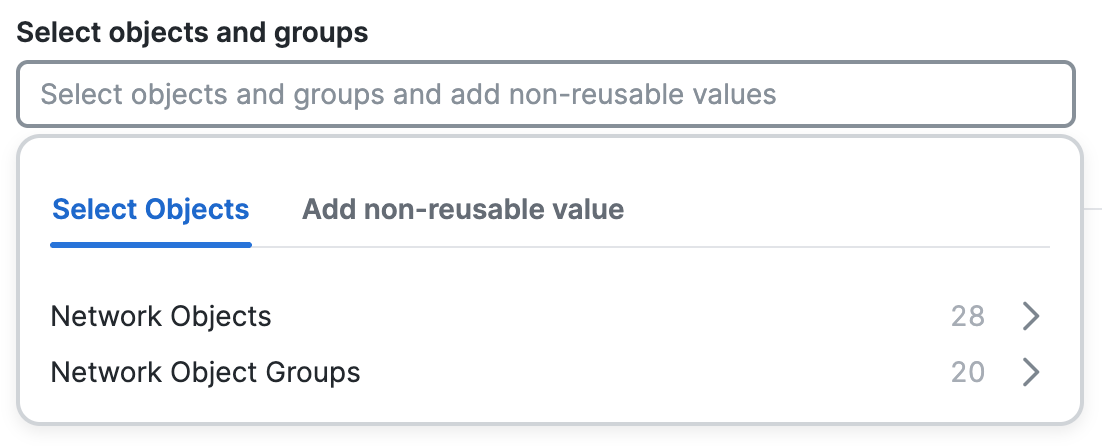Expand the Network Object Groups chevron arrow

[x=1032, y=373]
